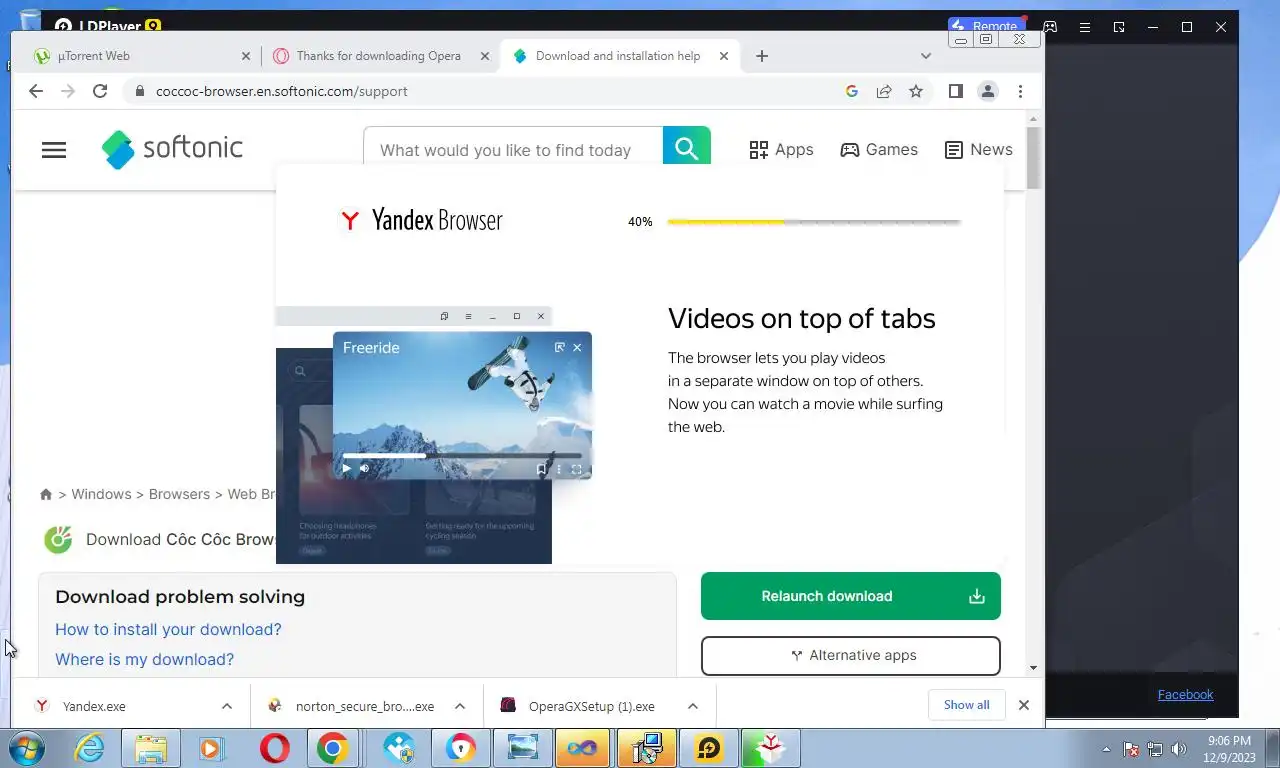Toggle fullscreen on Freeride video
The image size is (1280, 768).
tap(576, 468)
